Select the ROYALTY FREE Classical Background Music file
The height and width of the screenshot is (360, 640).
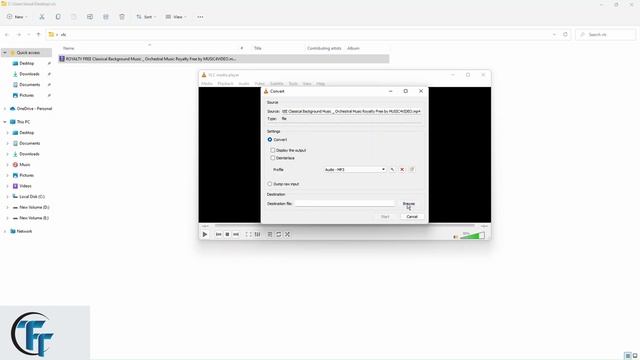click(x=224, y=59)
